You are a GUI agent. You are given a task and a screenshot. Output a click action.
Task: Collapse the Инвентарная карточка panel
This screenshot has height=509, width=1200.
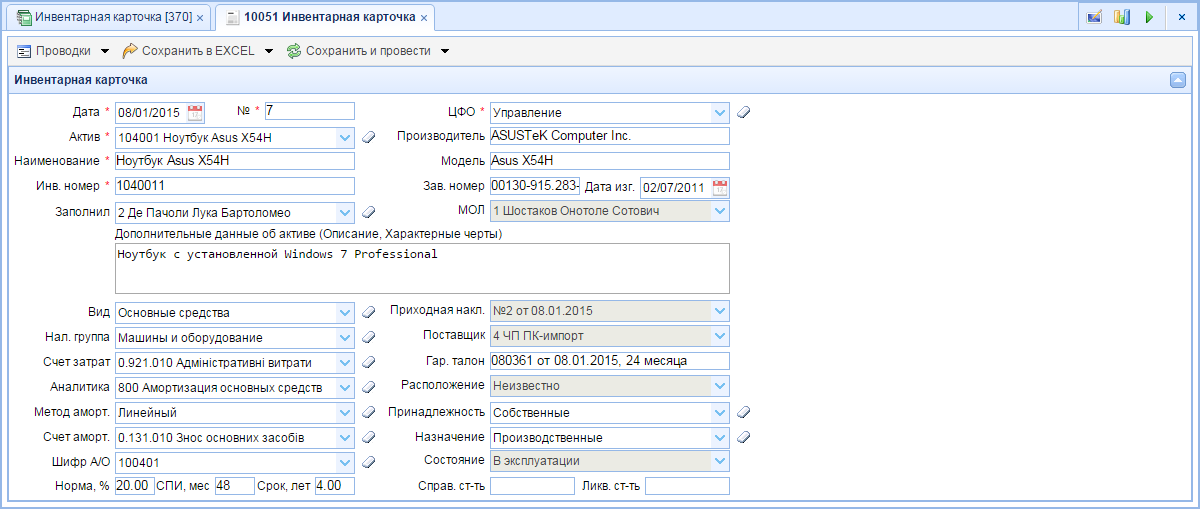1178,80
